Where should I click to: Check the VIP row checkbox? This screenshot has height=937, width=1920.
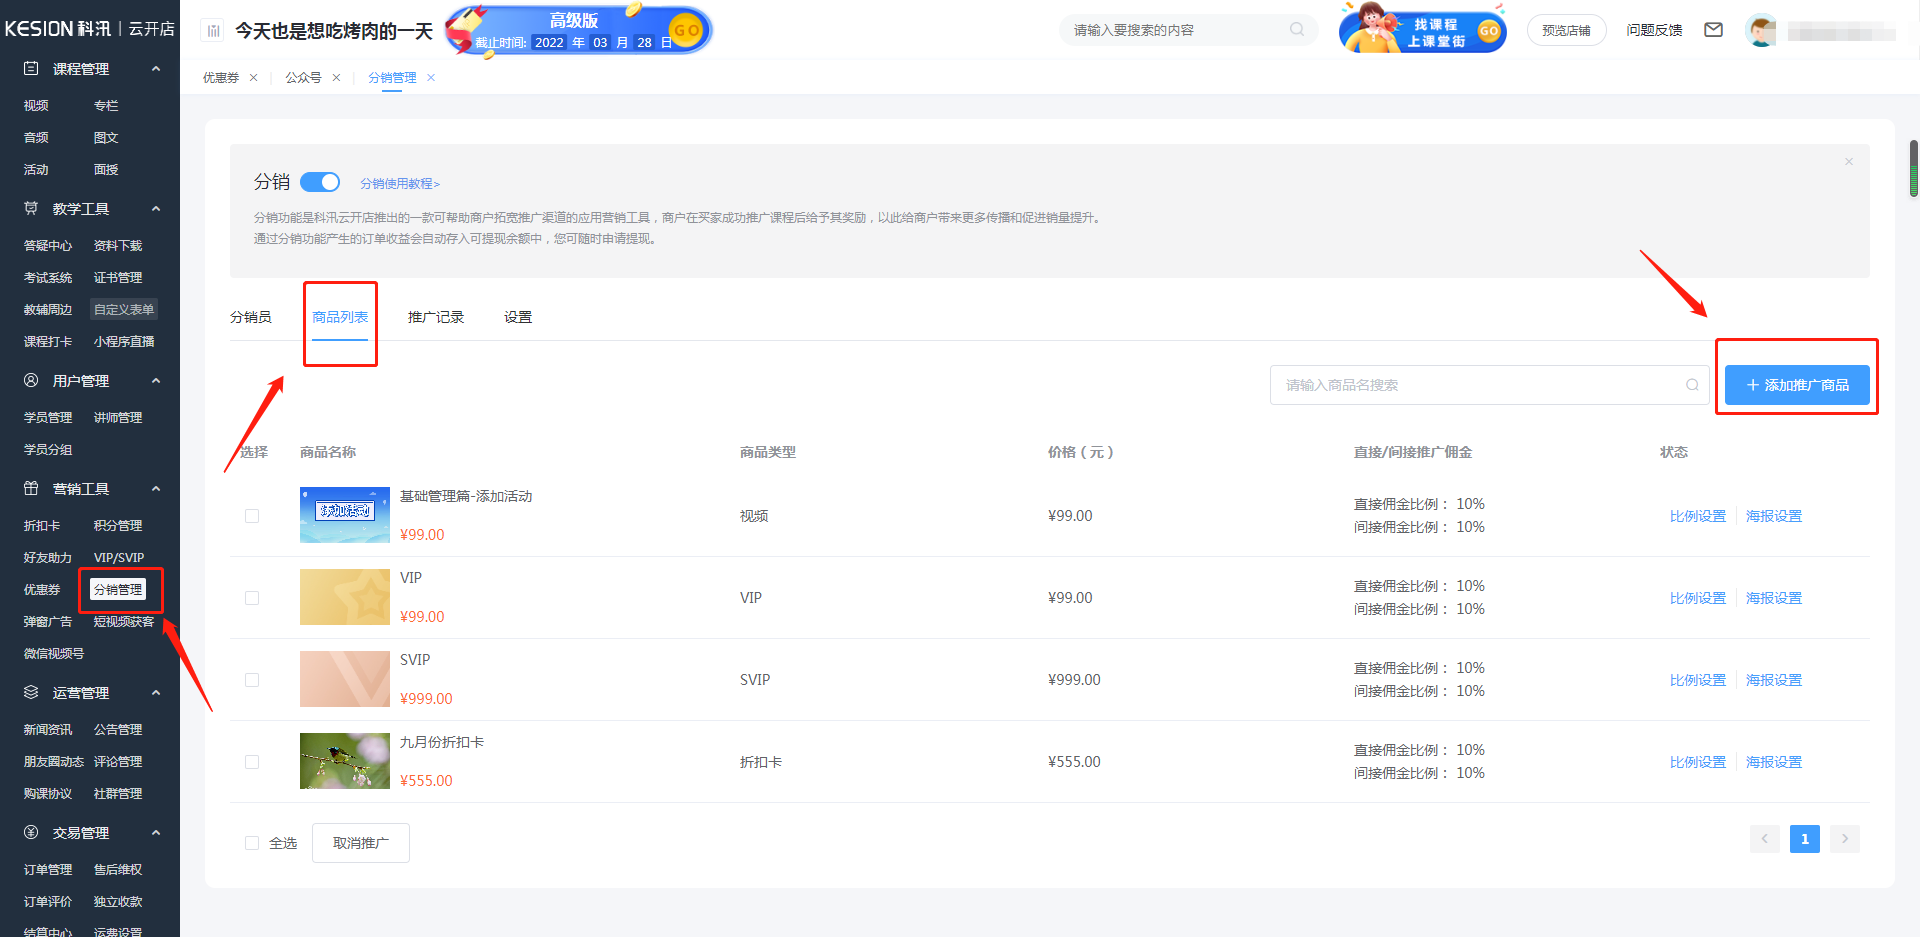pos(252,598)
